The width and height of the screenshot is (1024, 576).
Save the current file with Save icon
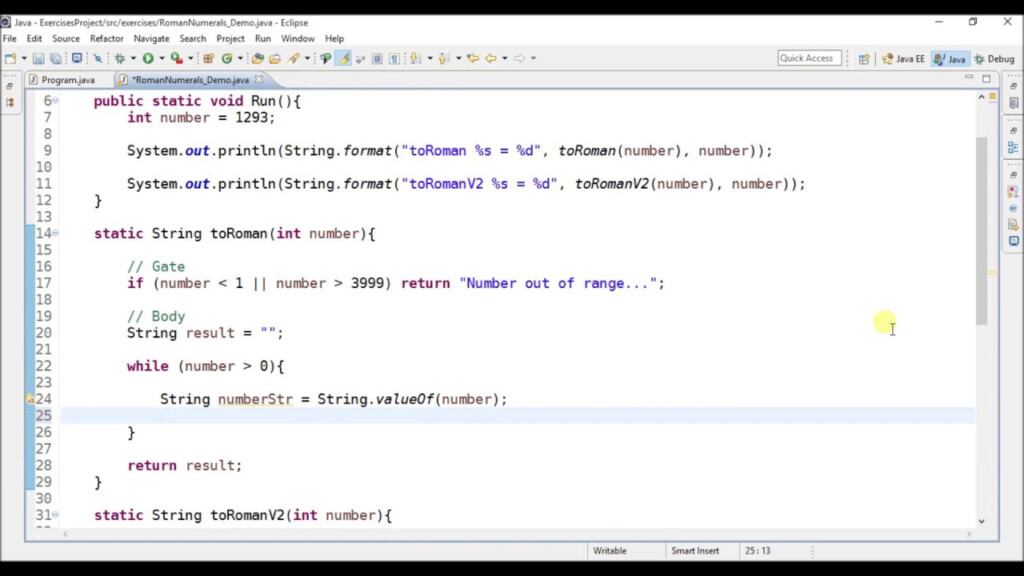[39, 59]
